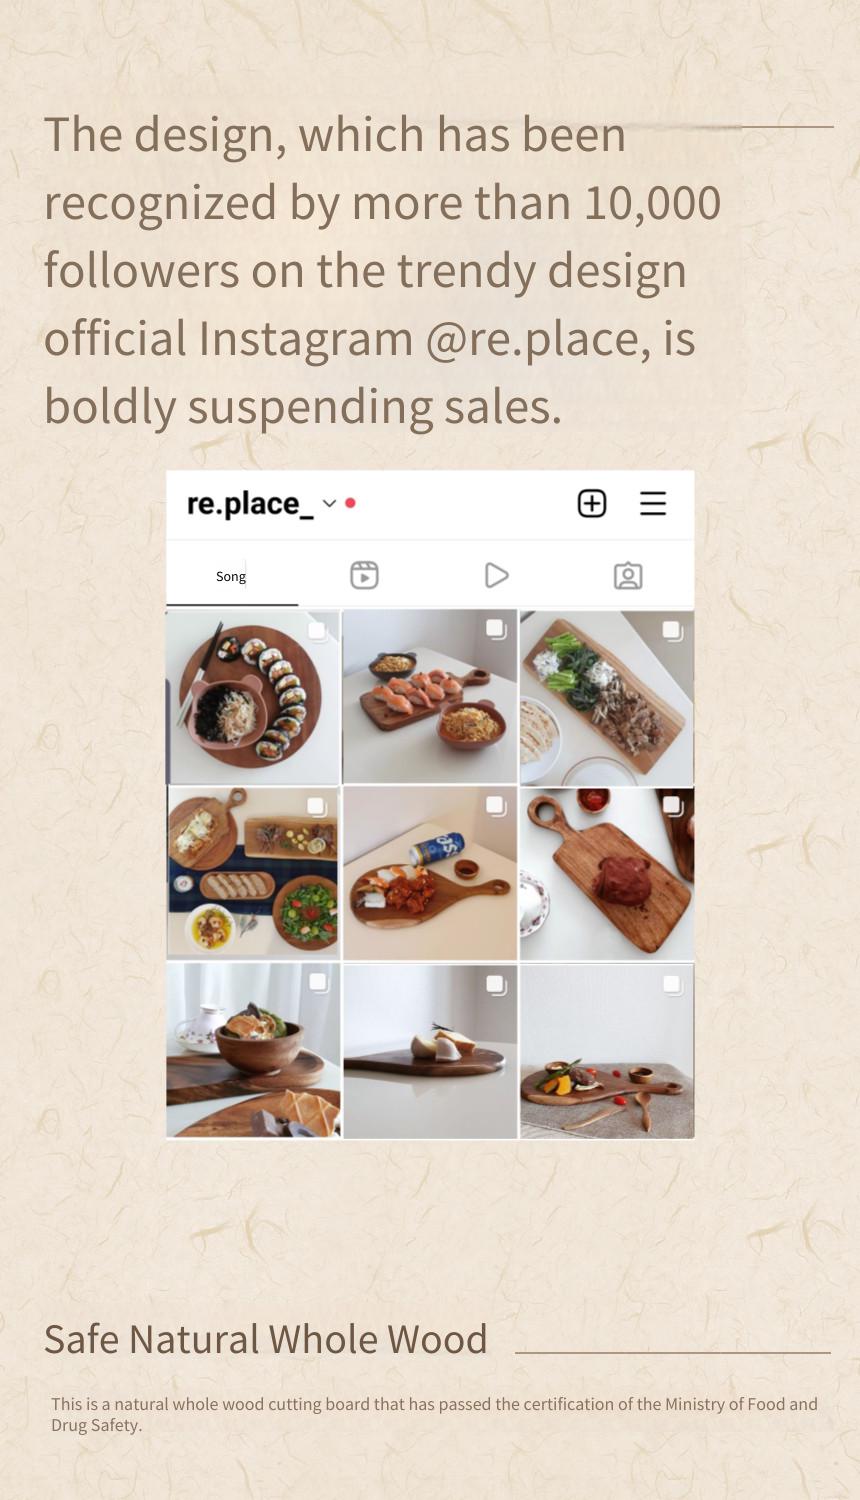Click the red notification dot
This screenshot has width=860, height=1500.
pyautogui.click(x=350, y=503)
